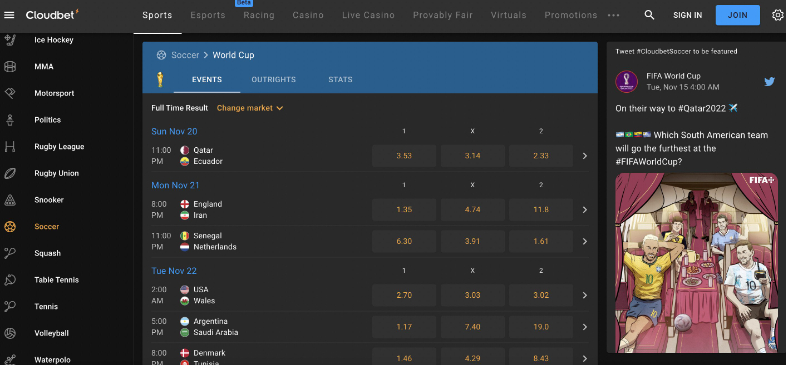Viewport: 786px width, 365px height.
Task: Open the hamburger menu icon
Action: pyautogui.click(x=9, y=15)
